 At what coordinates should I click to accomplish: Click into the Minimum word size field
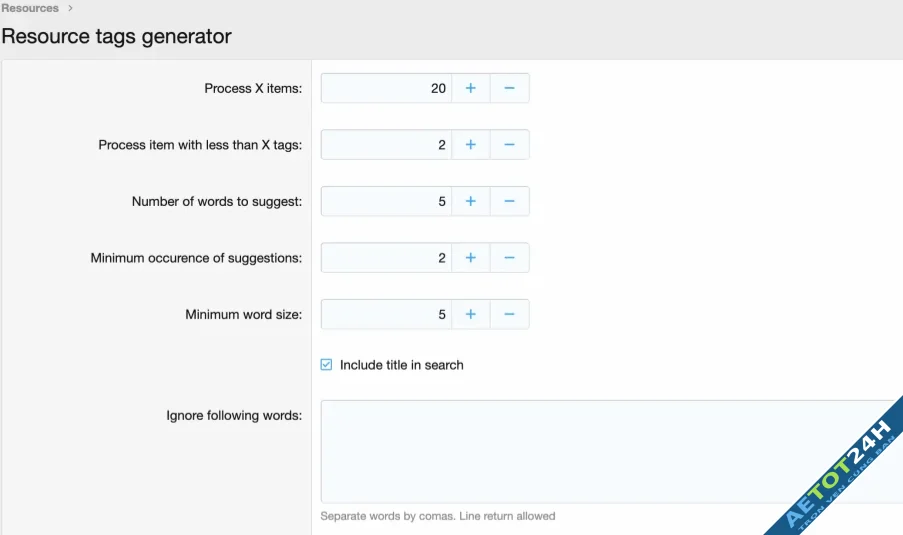386,314
